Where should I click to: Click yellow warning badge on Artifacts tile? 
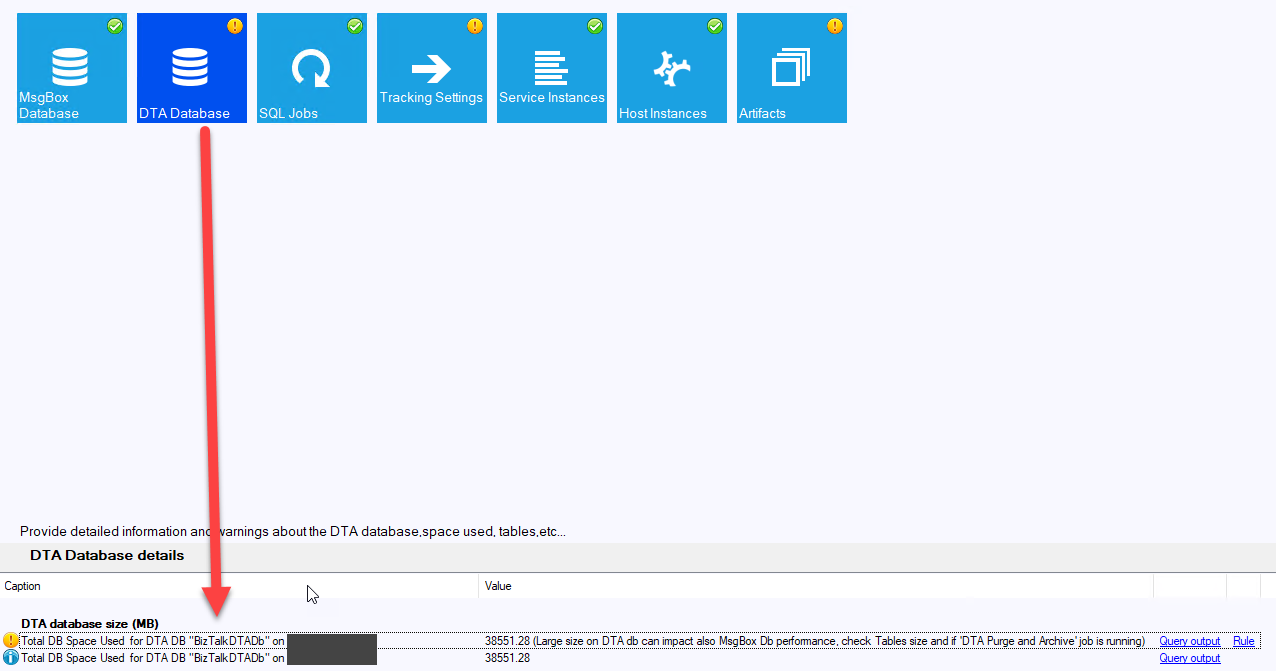835,26
